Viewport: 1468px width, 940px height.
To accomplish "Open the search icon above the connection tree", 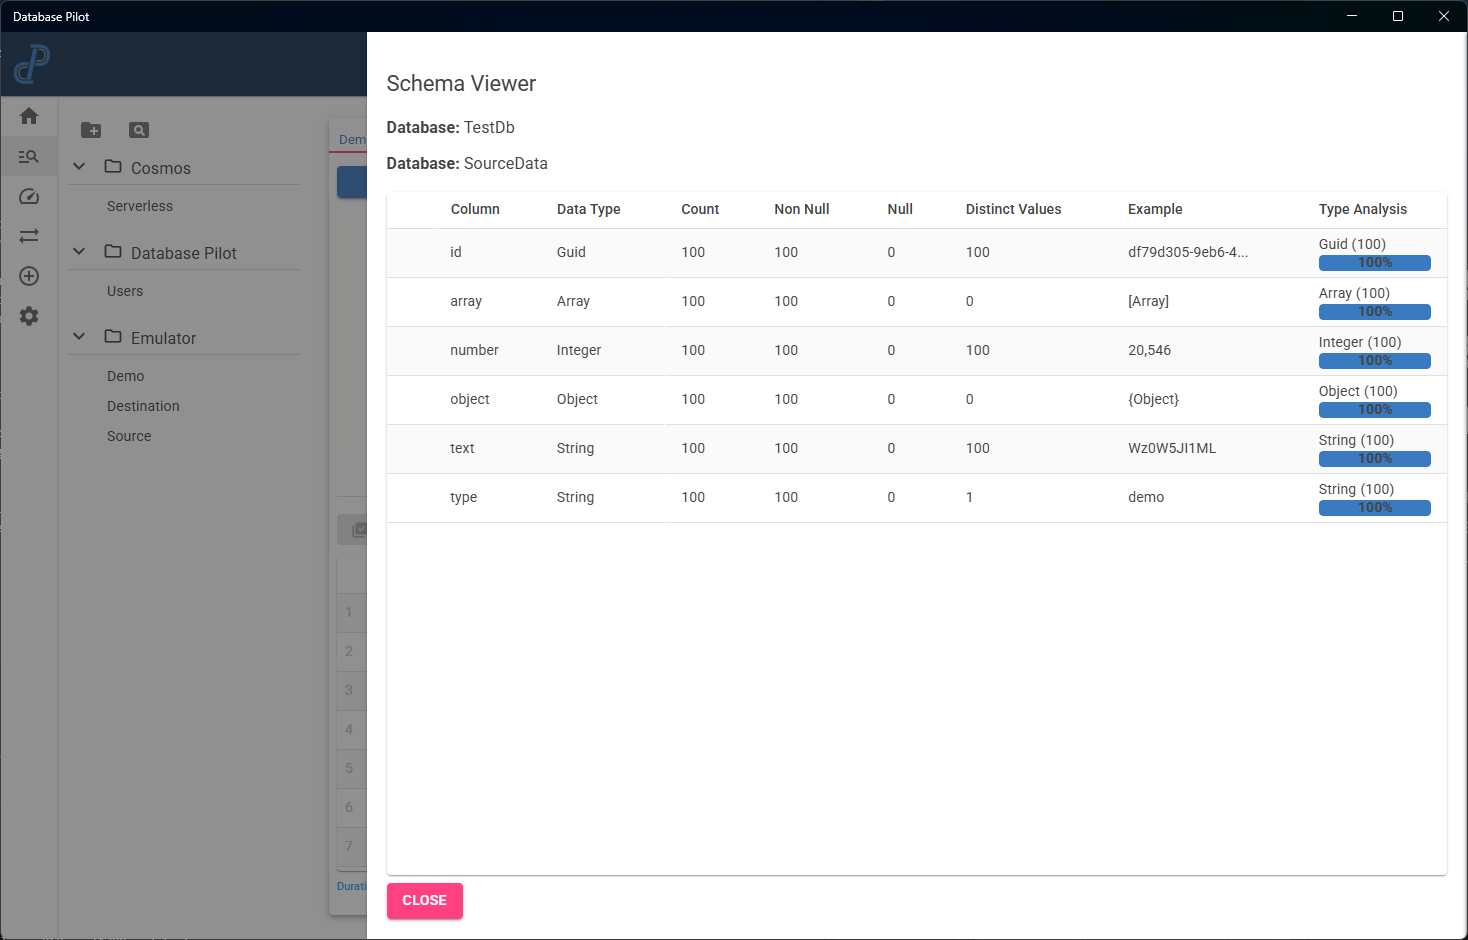I will [x=138, y=130].
